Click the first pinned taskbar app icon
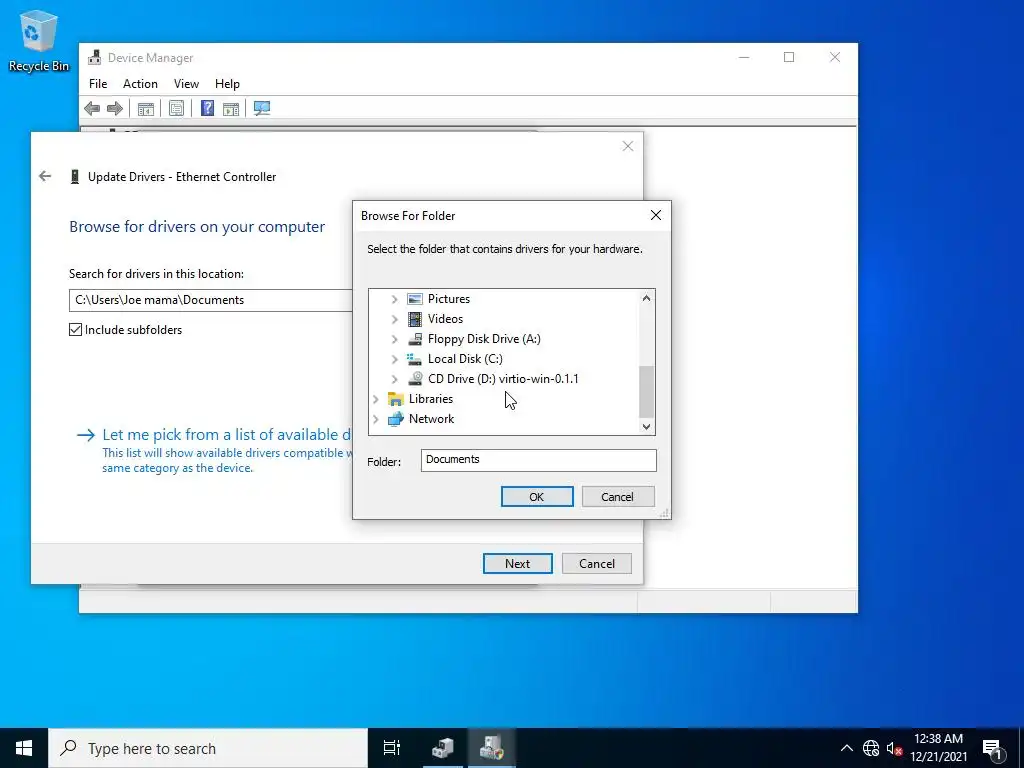This screenshot has width=1024, height=768. pos(443,748)
